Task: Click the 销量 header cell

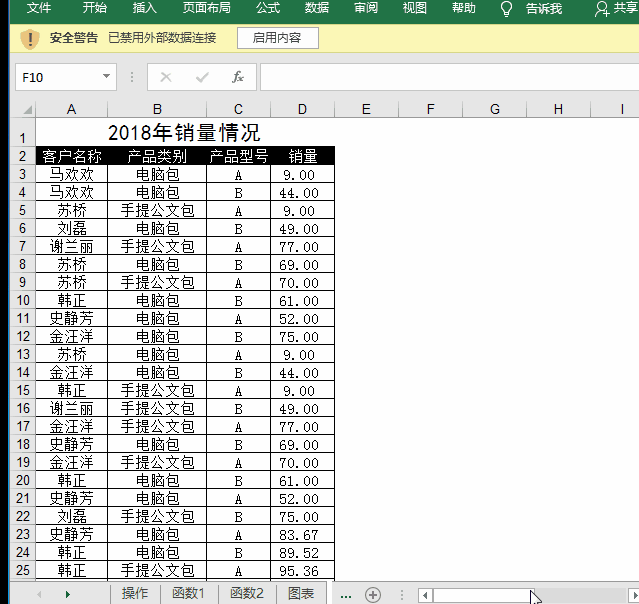Action: pyautogui.click(x=302, y=156)
